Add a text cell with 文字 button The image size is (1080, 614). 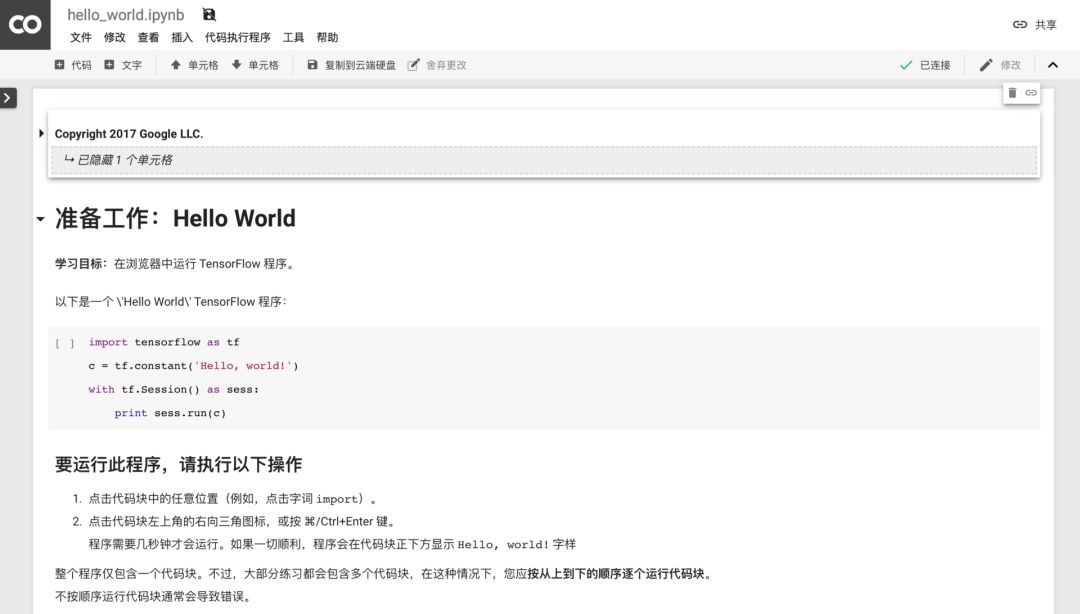point(123,65)
